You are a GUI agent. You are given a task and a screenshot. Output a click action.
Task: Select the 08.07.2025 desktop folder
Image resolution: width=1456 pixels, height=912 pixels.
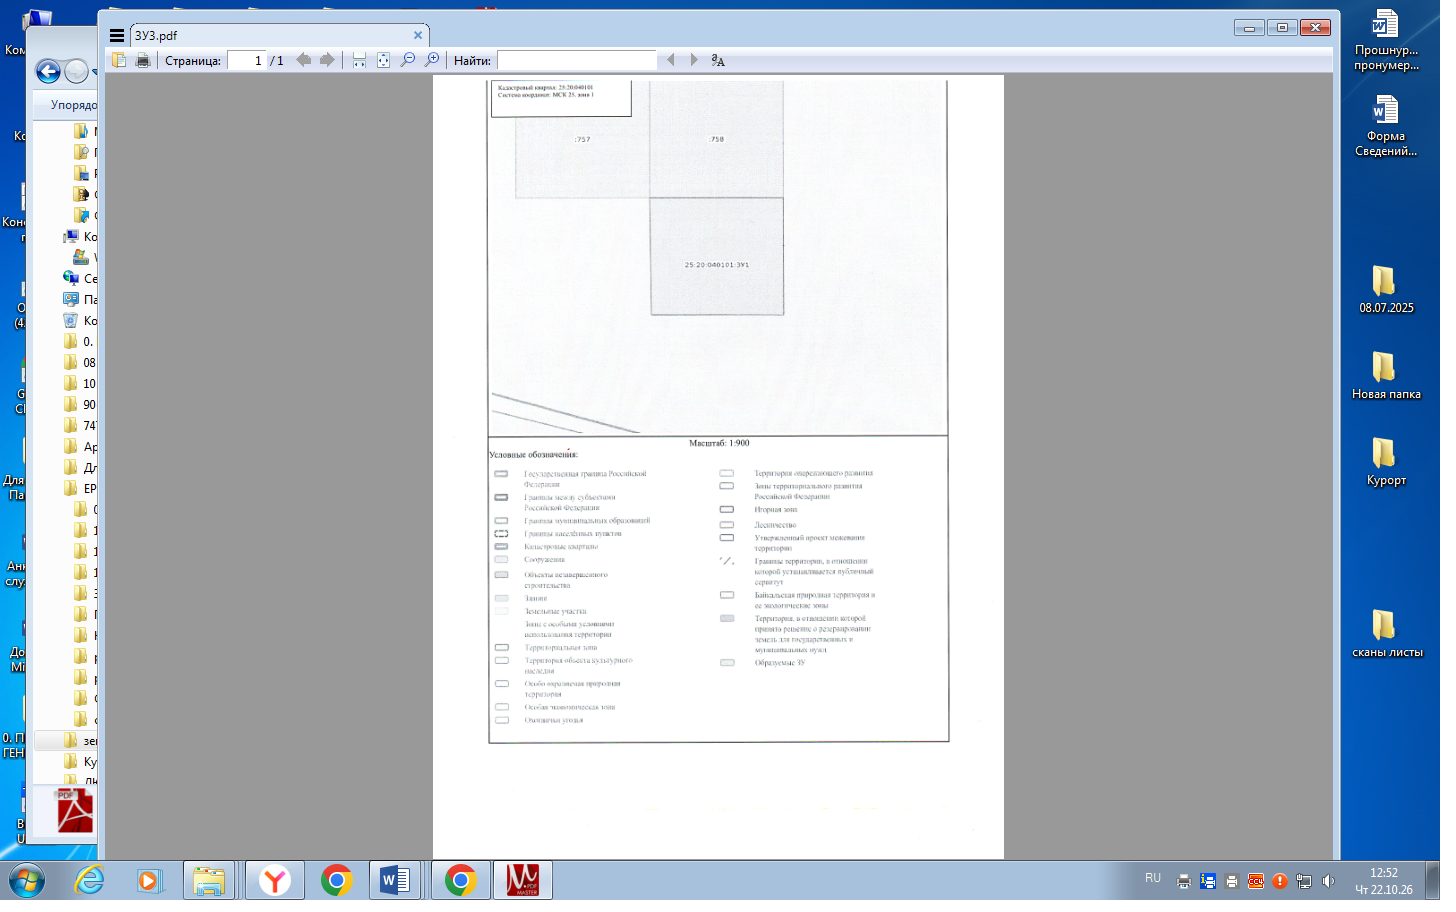[x=1386, y=290]
